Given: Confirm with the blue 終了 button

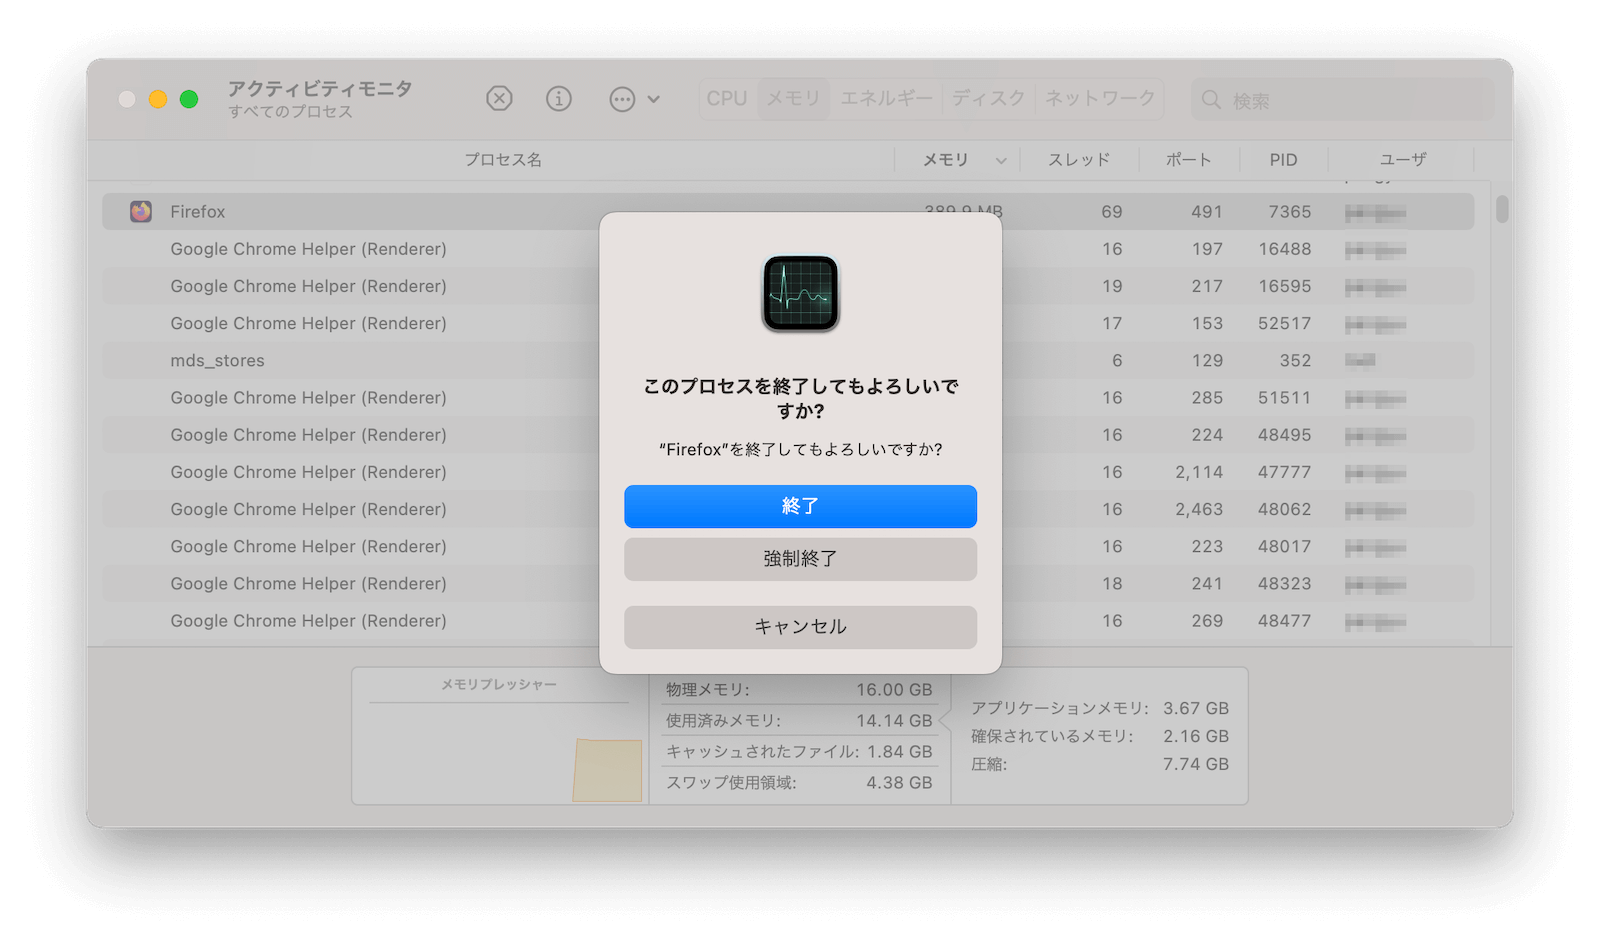Looking at the screenshot, I should (800, 506).
